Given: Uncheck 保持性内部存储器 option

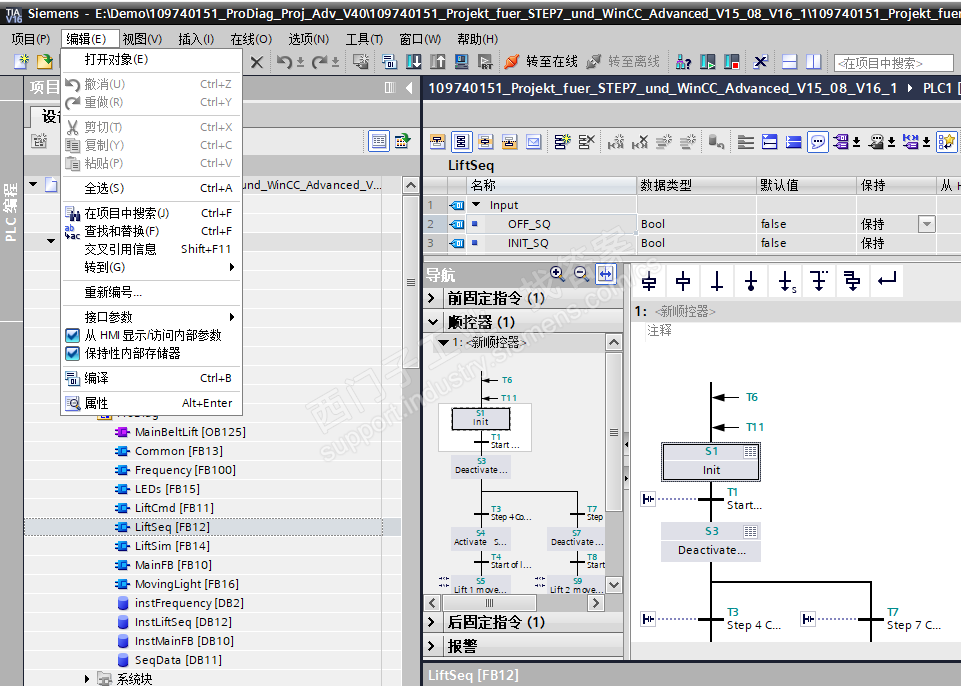Looking at the screenshot, I should click(x=72, y=353).
